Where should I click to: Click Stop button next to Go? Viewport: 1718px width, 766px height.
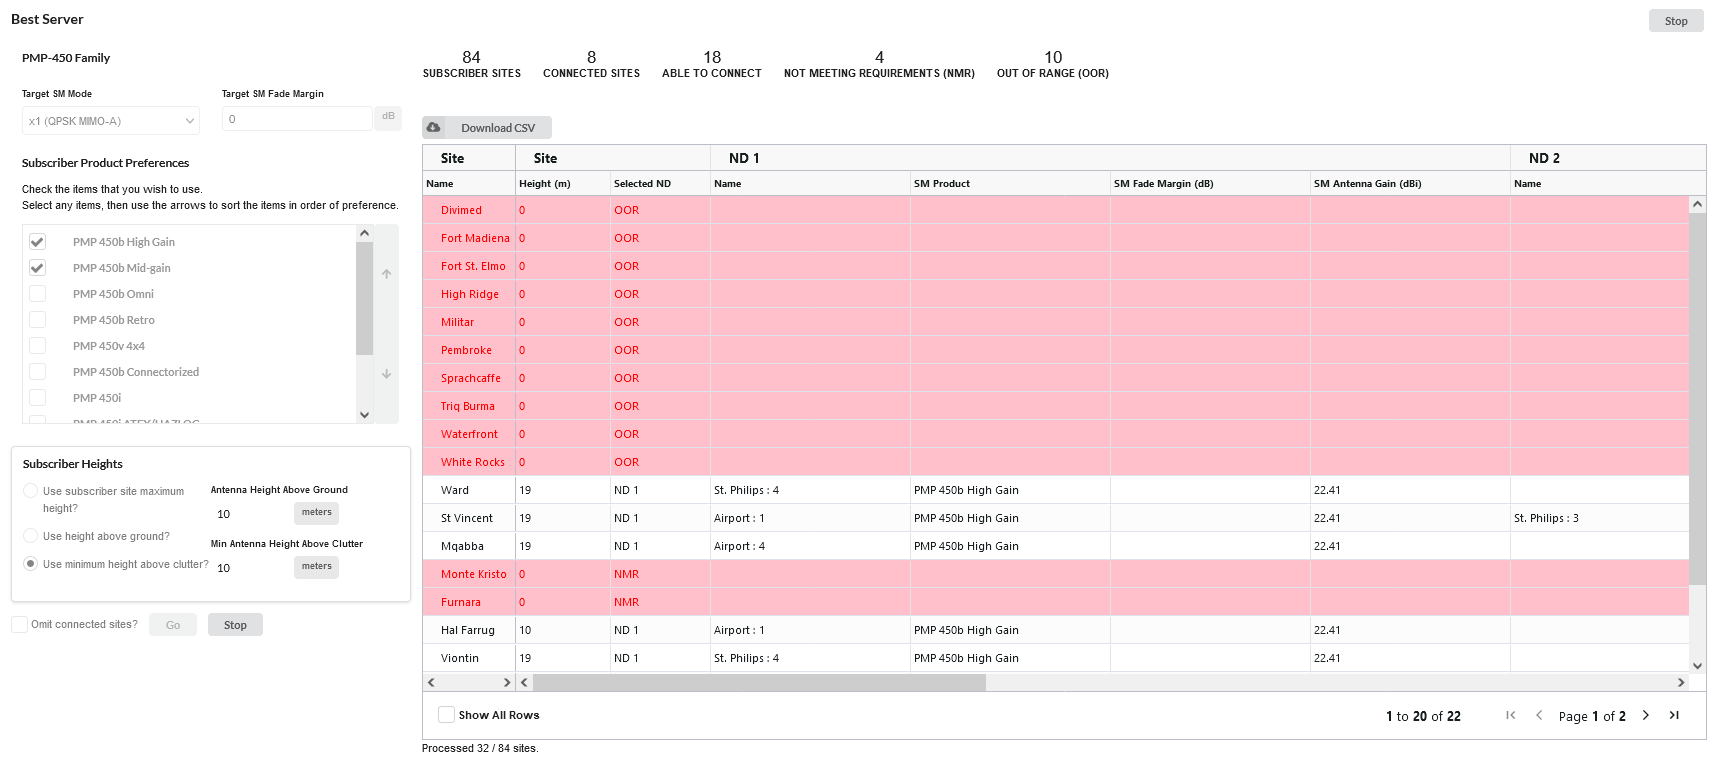coord(235,625)
